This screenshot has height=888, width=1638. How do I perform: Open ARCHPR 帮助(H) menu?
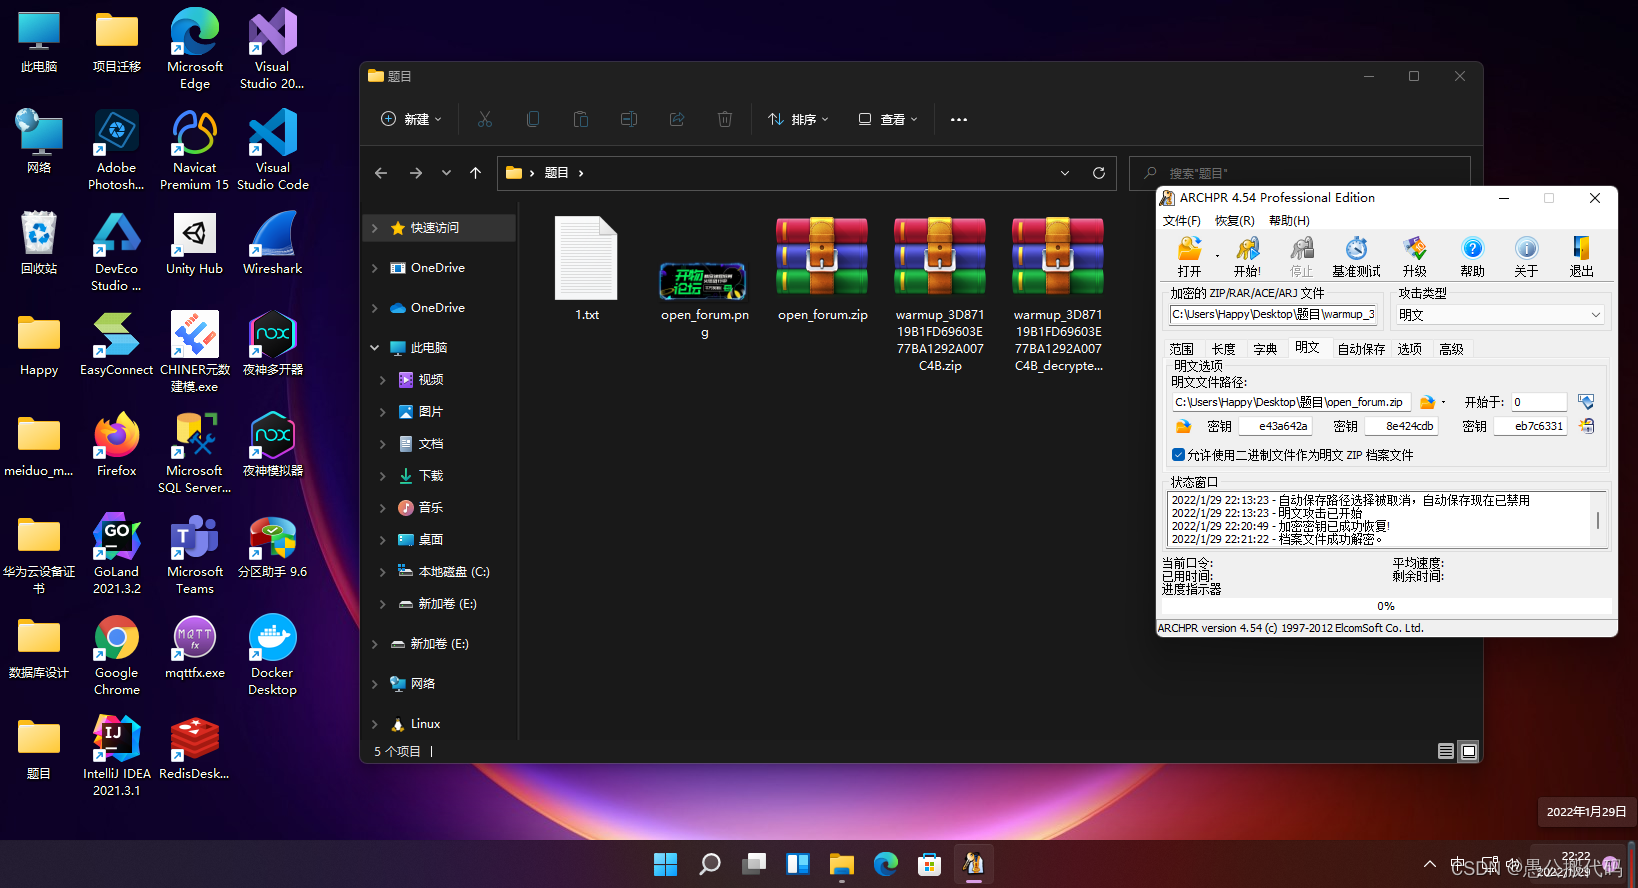pos(1289,221)
